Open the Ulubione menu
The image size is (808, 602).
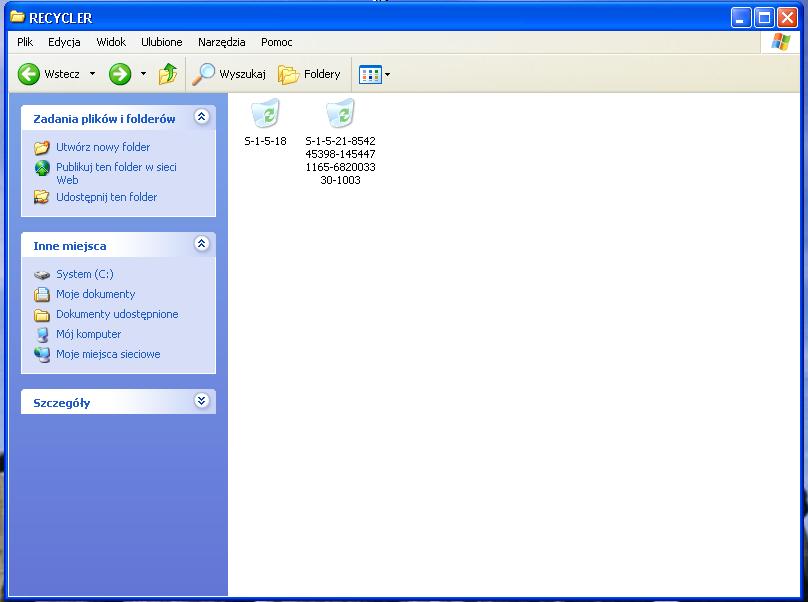(162, 42)
